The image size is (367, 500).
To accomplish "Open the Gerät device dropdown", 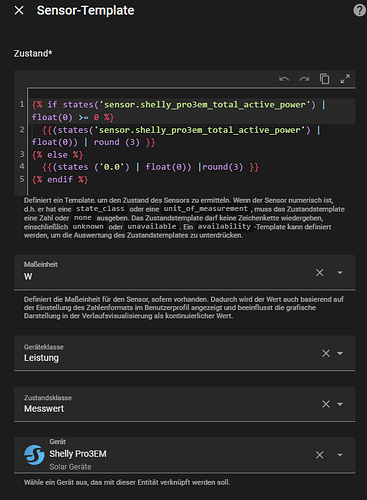I will tap(340, 455).
